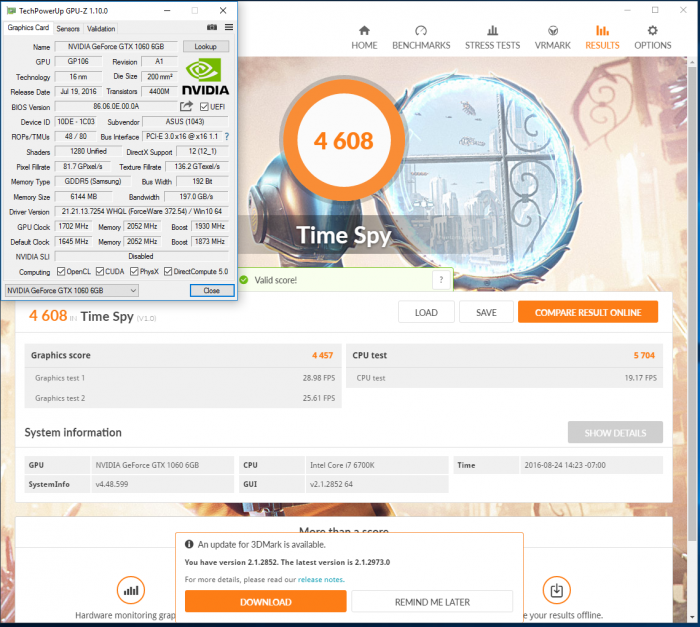Open the 3DMark Home section

click(x=364, y=38)
